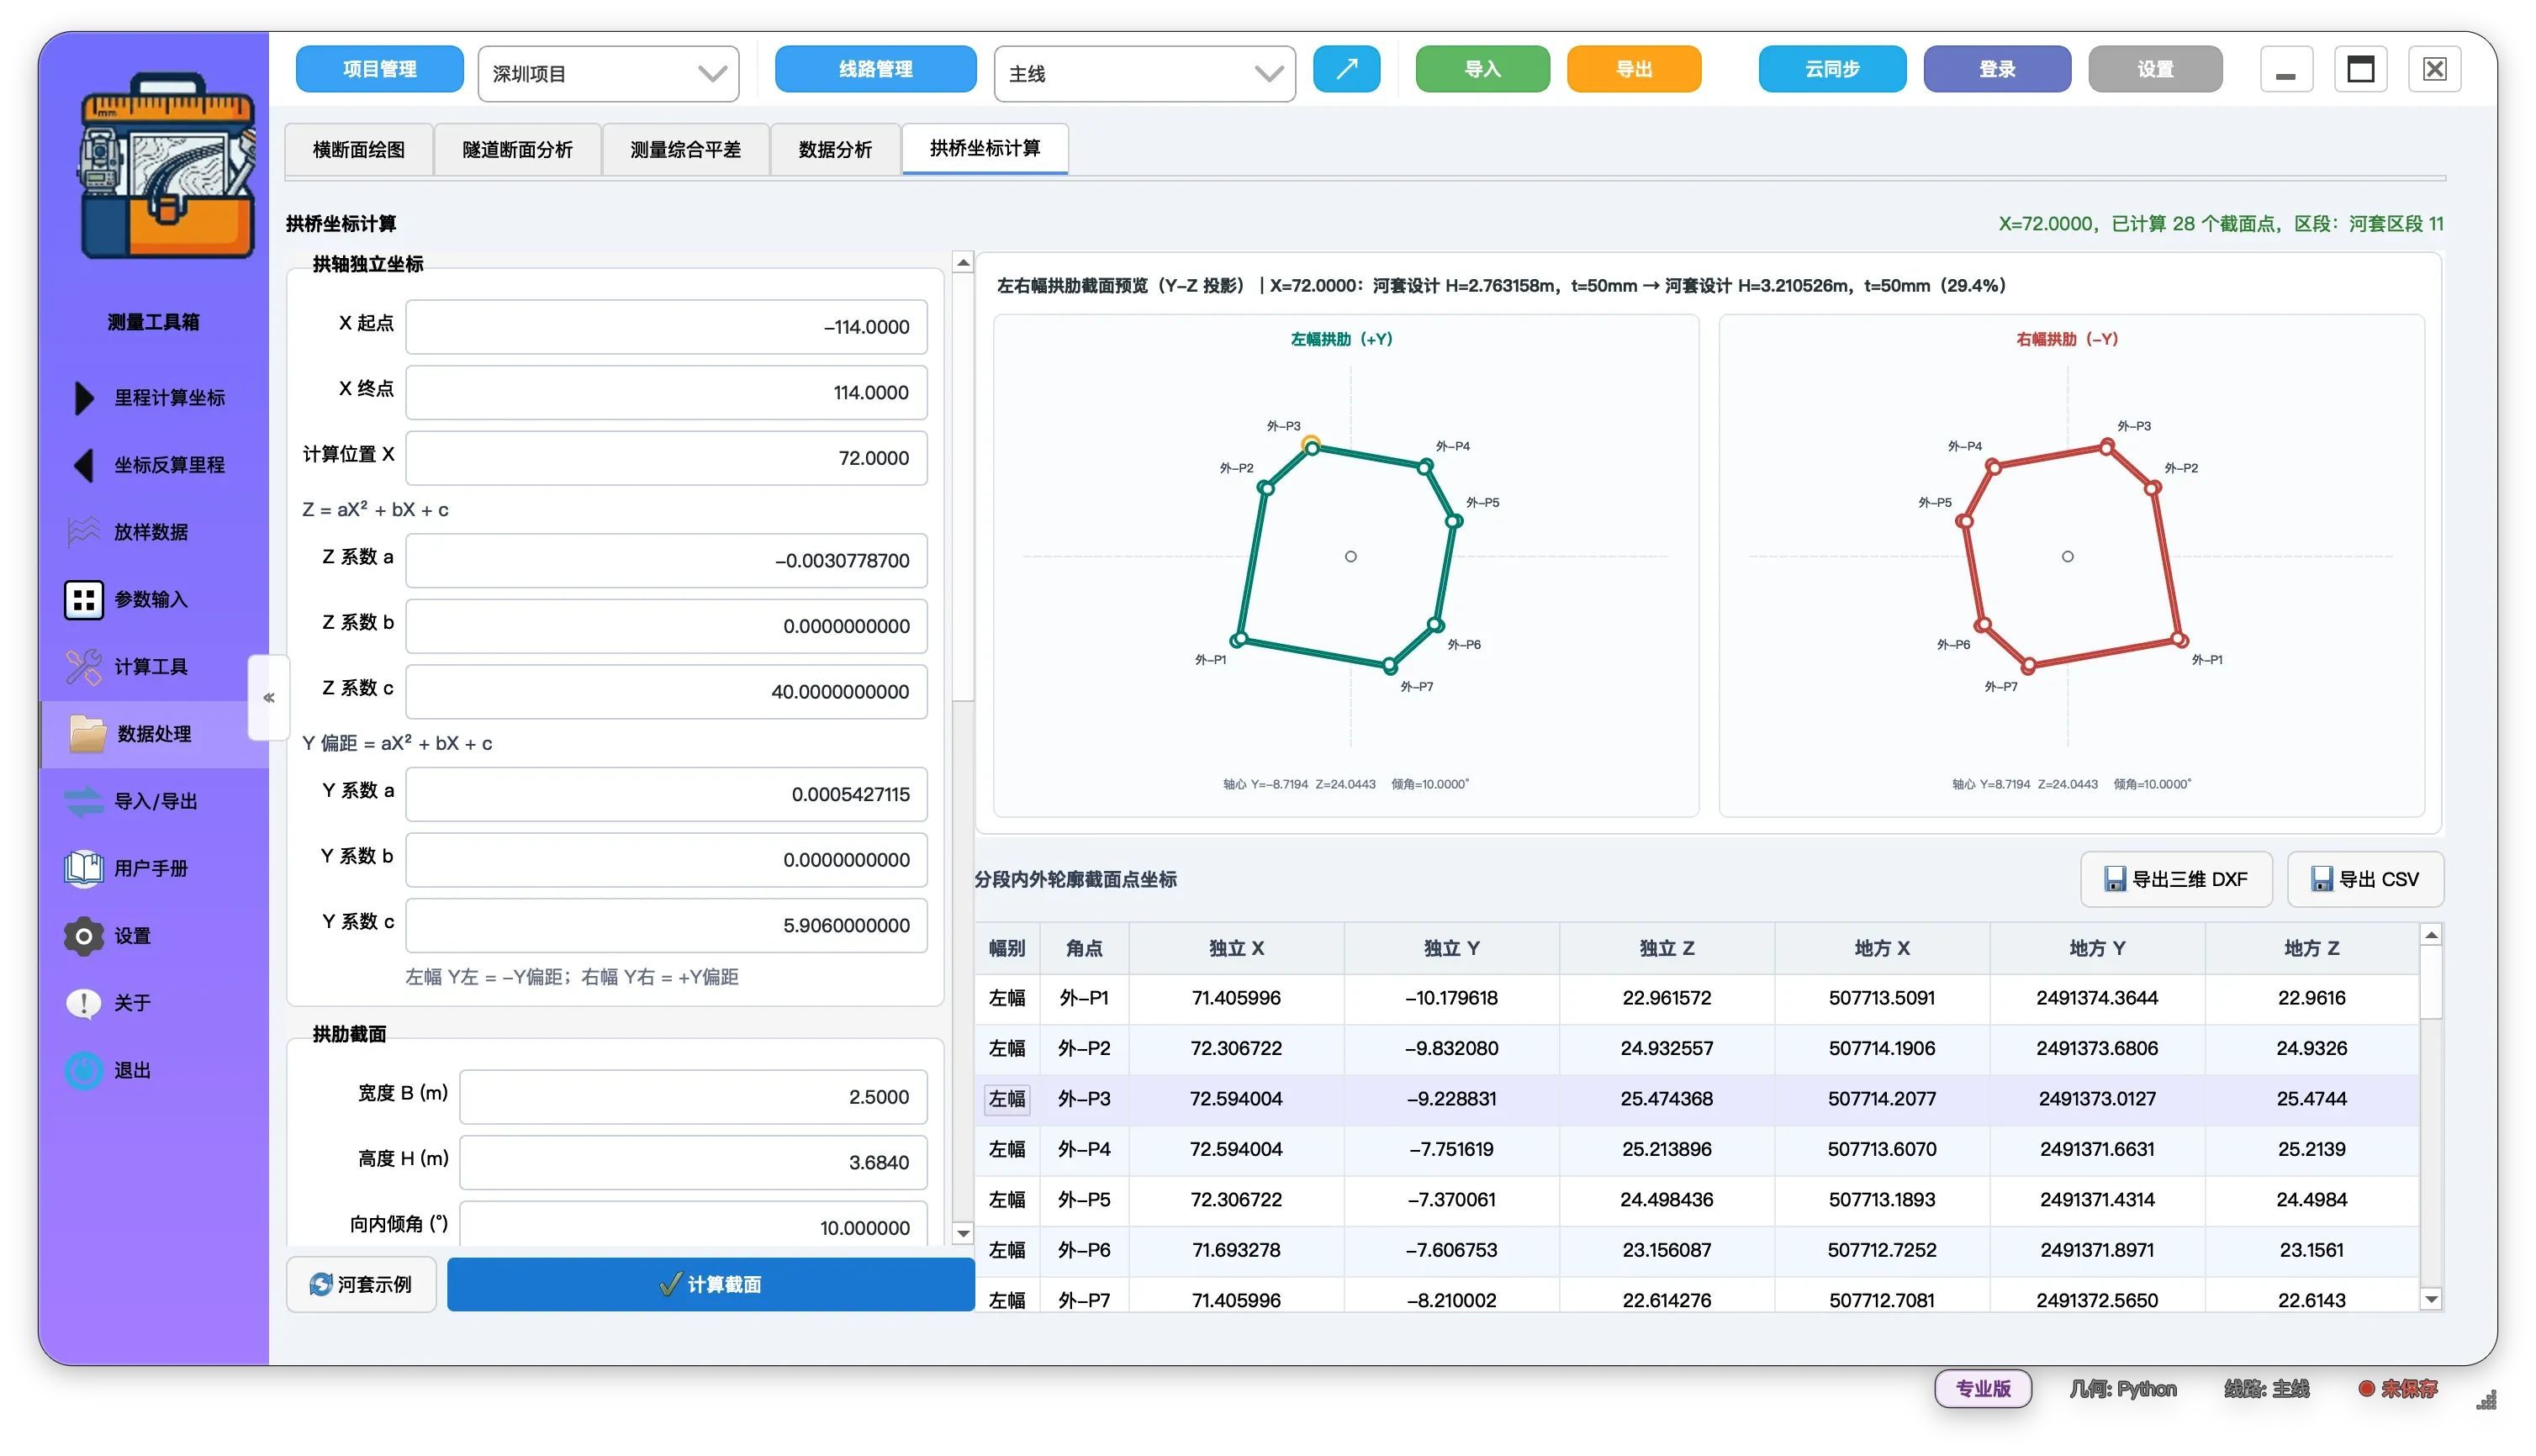Screen dimensions: 2536x1456
Task: Open 设置 gear item in sidebar
Action: [153, 936]
